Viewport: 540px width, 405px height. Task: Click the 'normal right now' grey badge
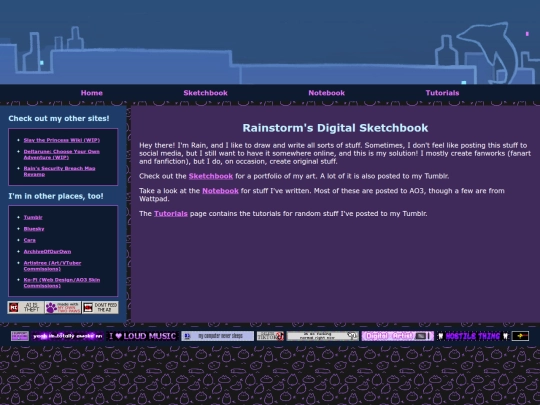pyautogui.click(x=322, y=336)
